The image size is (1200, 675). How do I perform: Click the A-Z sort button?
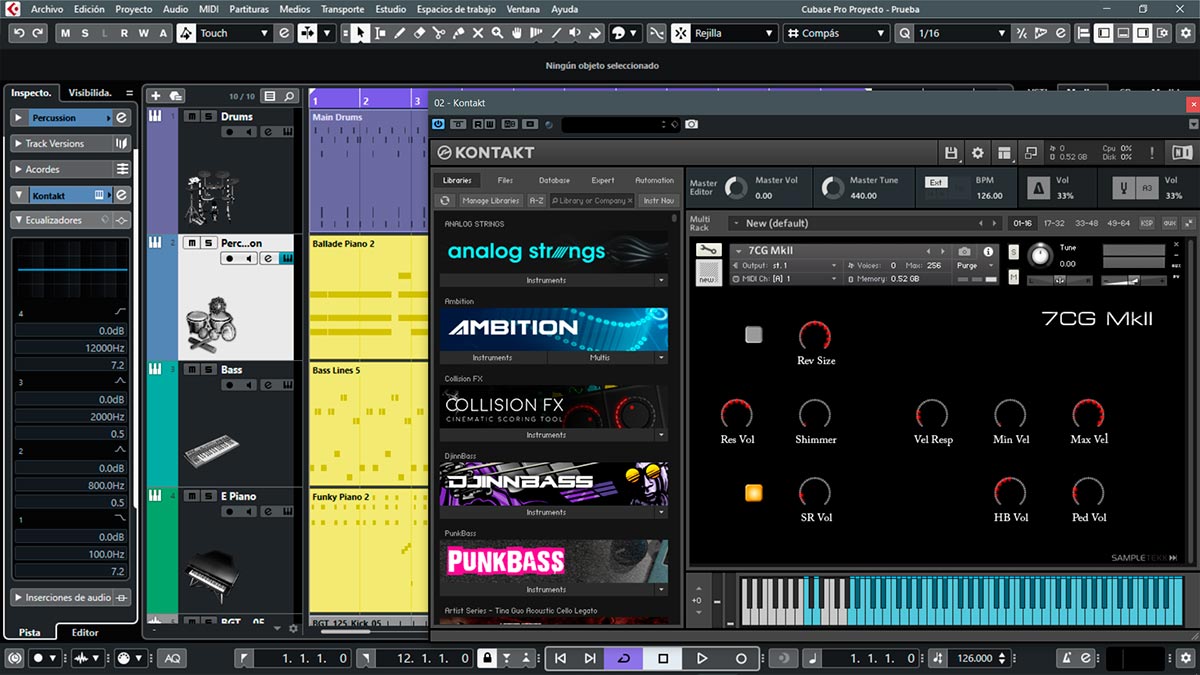point(536,200)
